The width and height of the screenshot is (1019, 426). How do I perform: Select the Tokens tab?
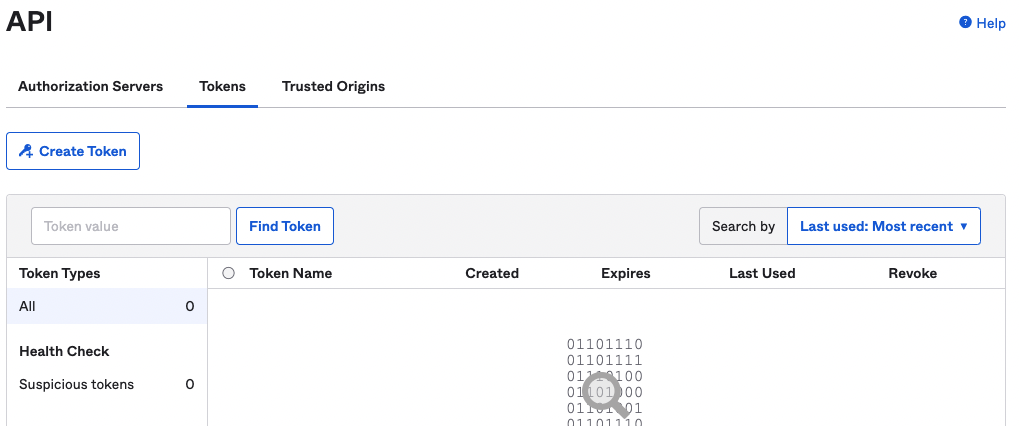click(222, 87)
